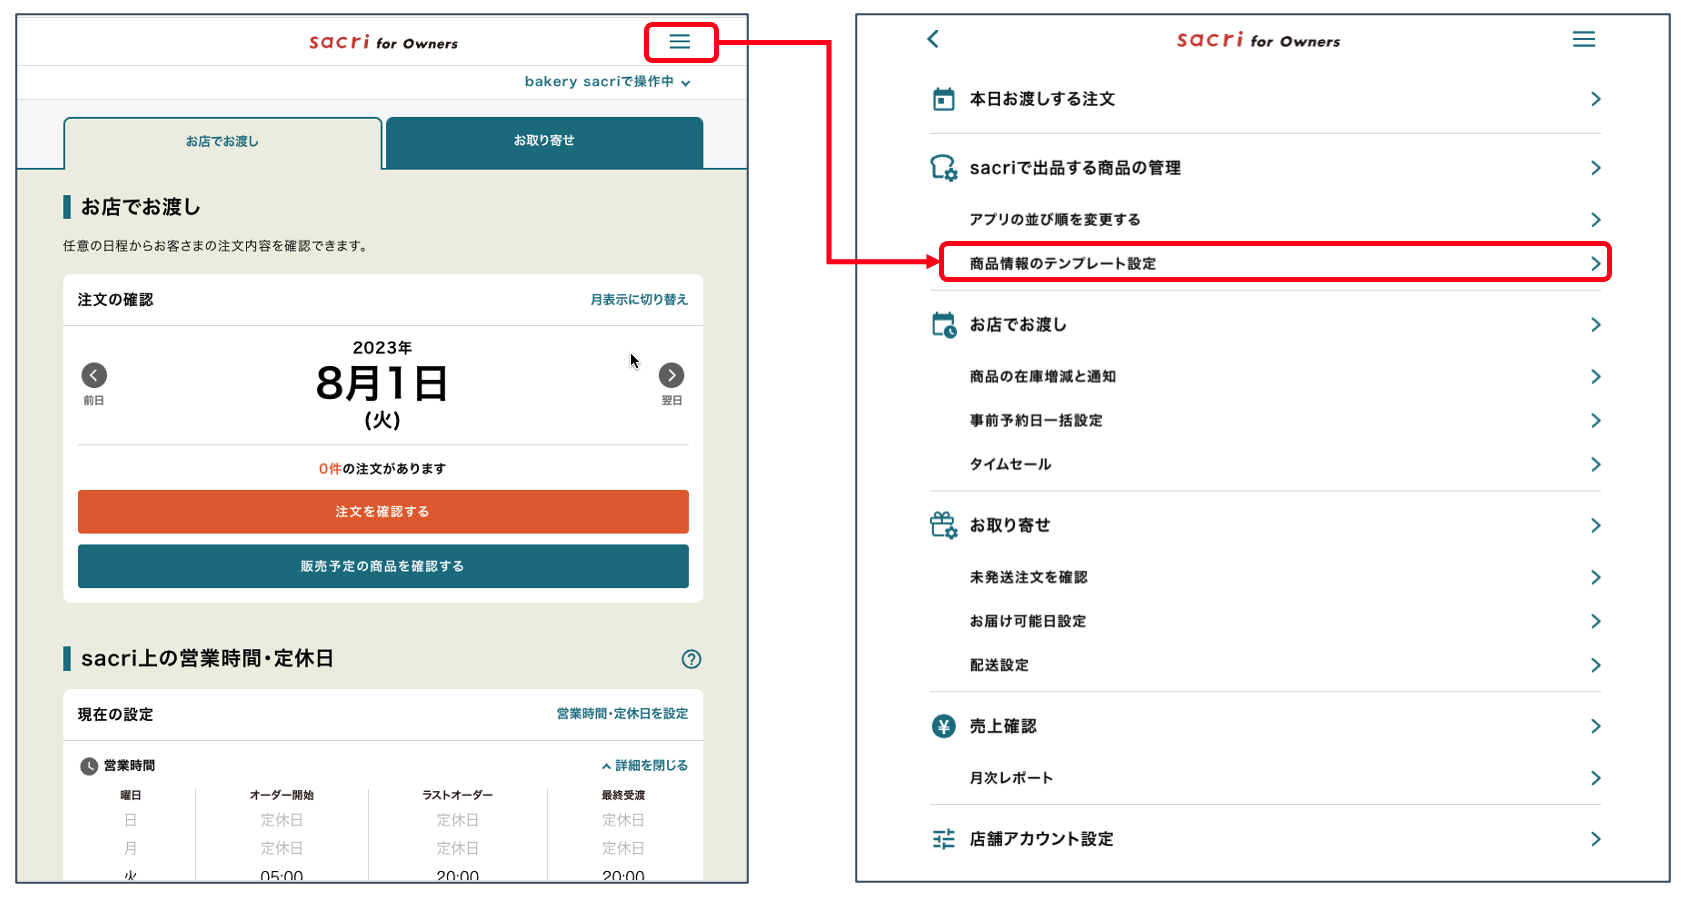Click gift icon beside お取り寄せ menu
1683x897 pixels.
pos(944,525)
